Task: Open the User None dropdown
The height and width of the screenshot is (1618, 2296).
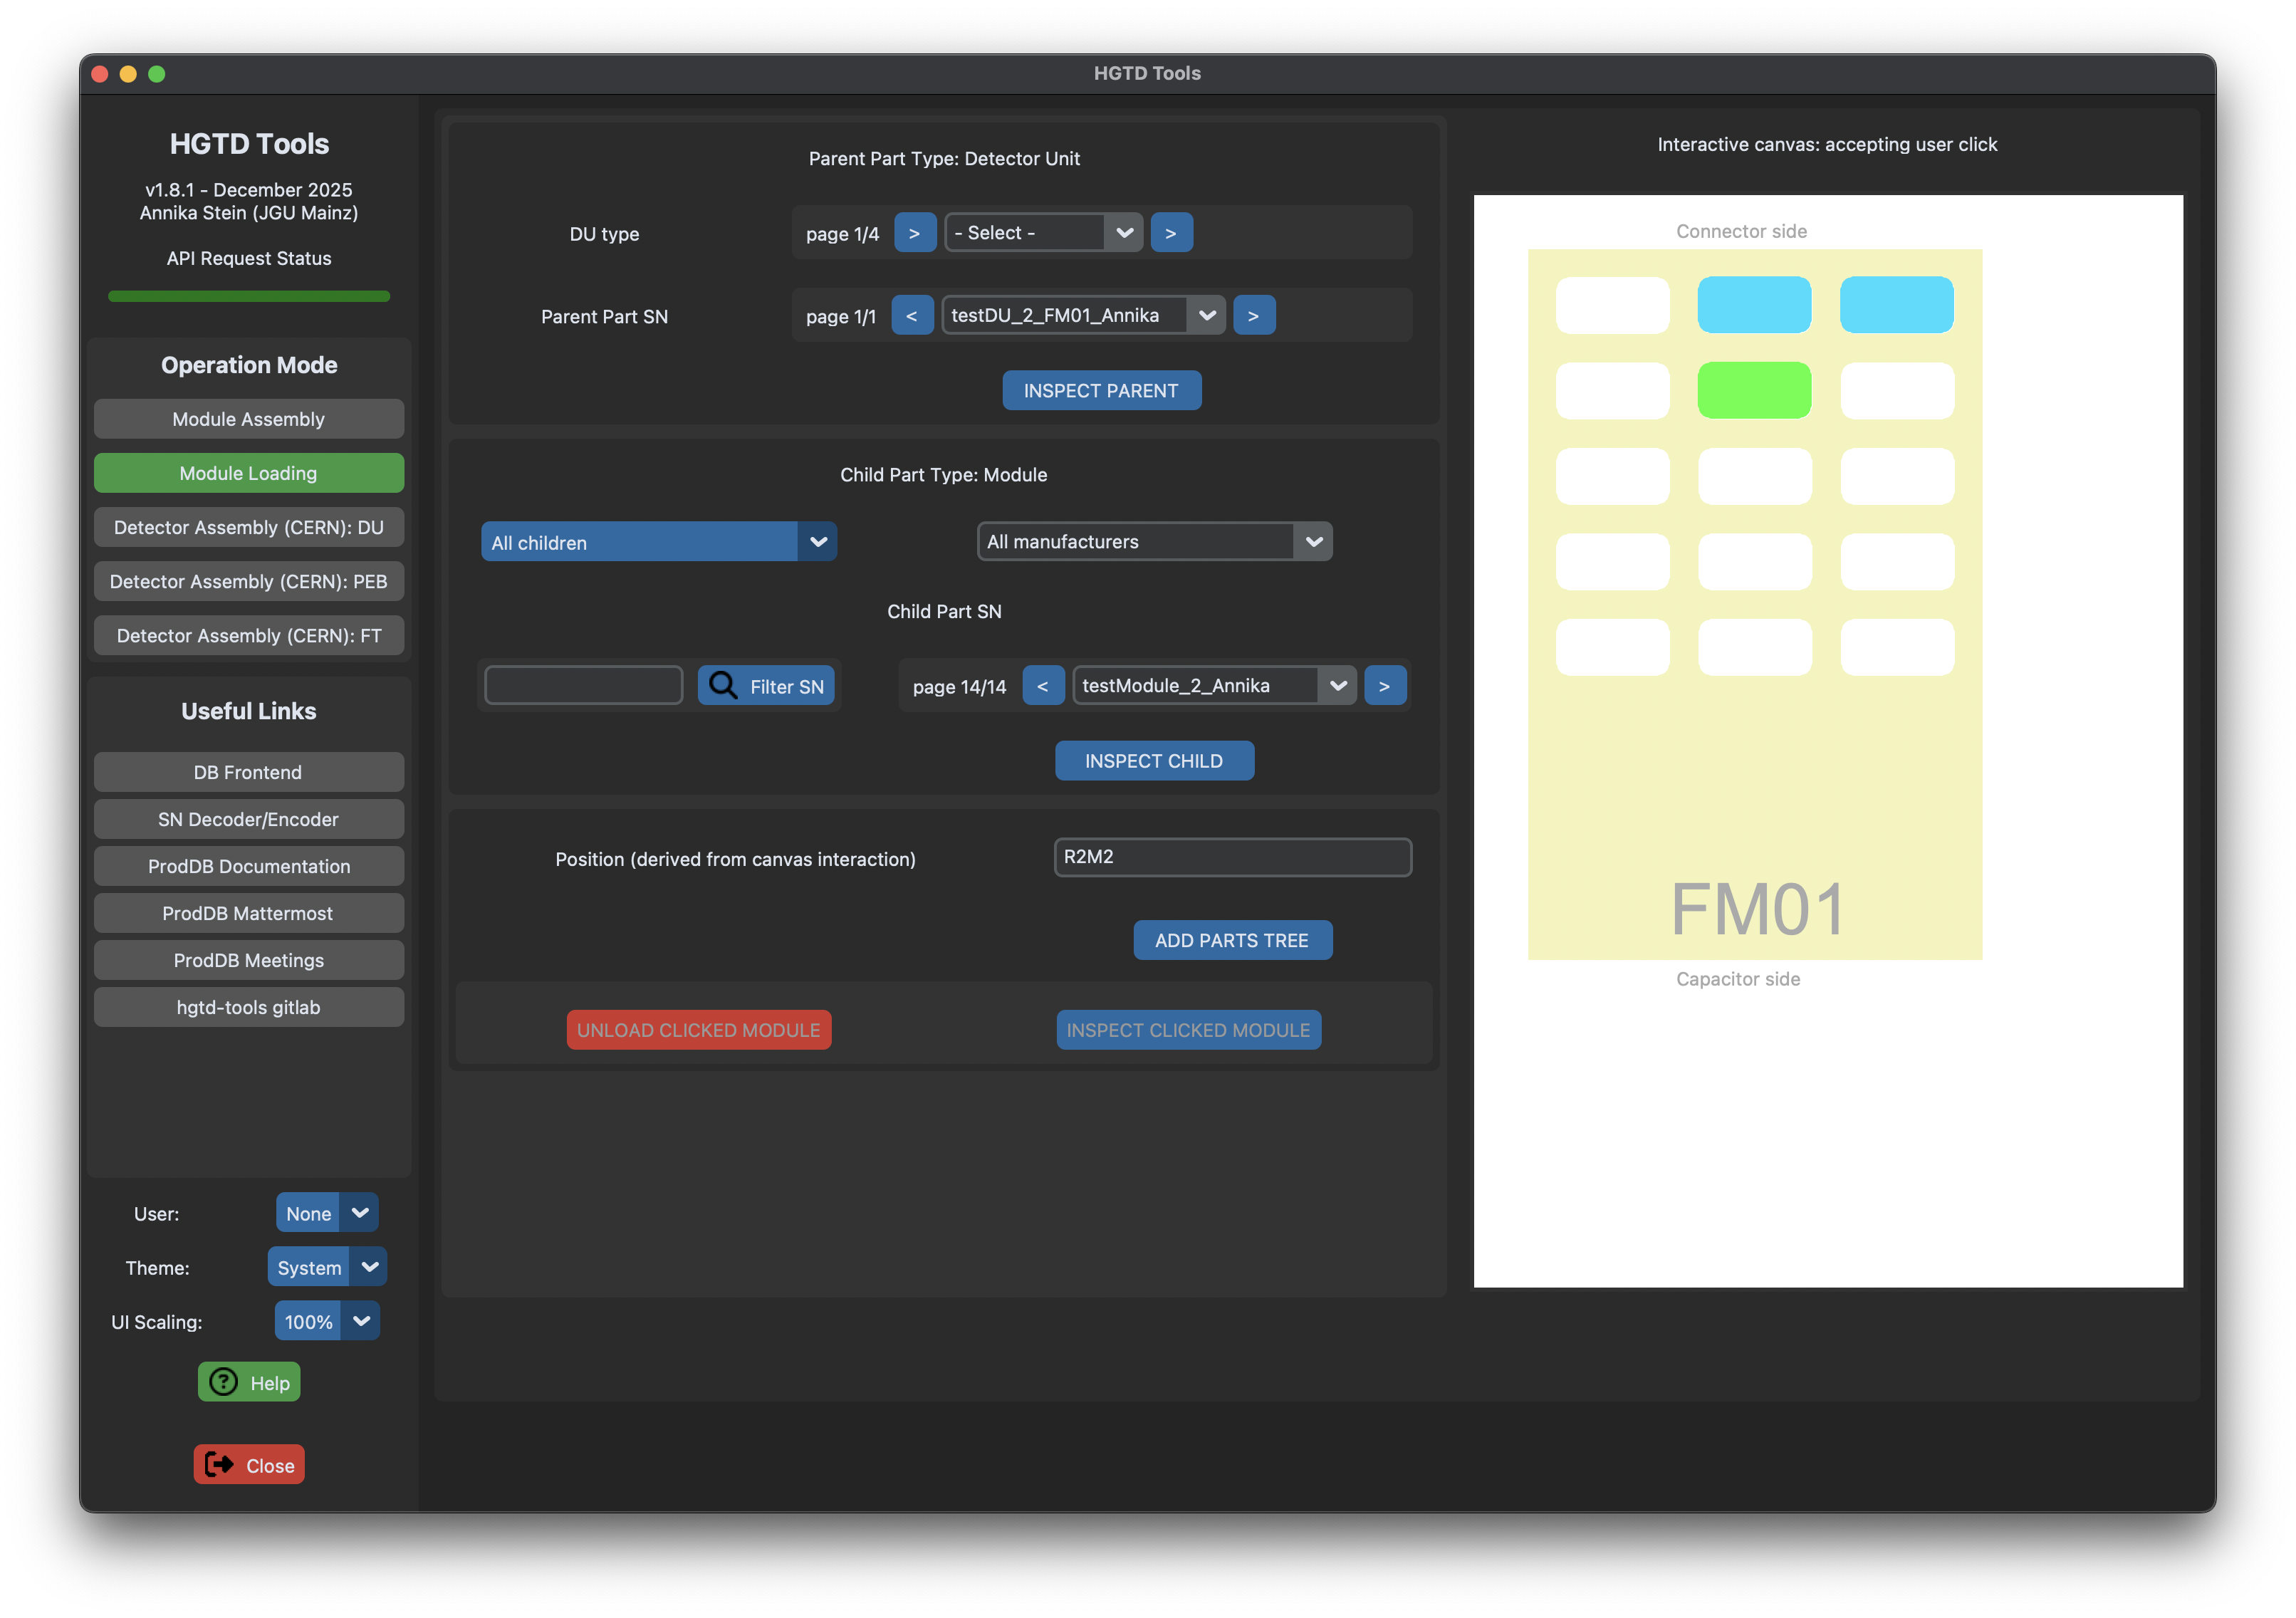Action: tap(327, 1213)
